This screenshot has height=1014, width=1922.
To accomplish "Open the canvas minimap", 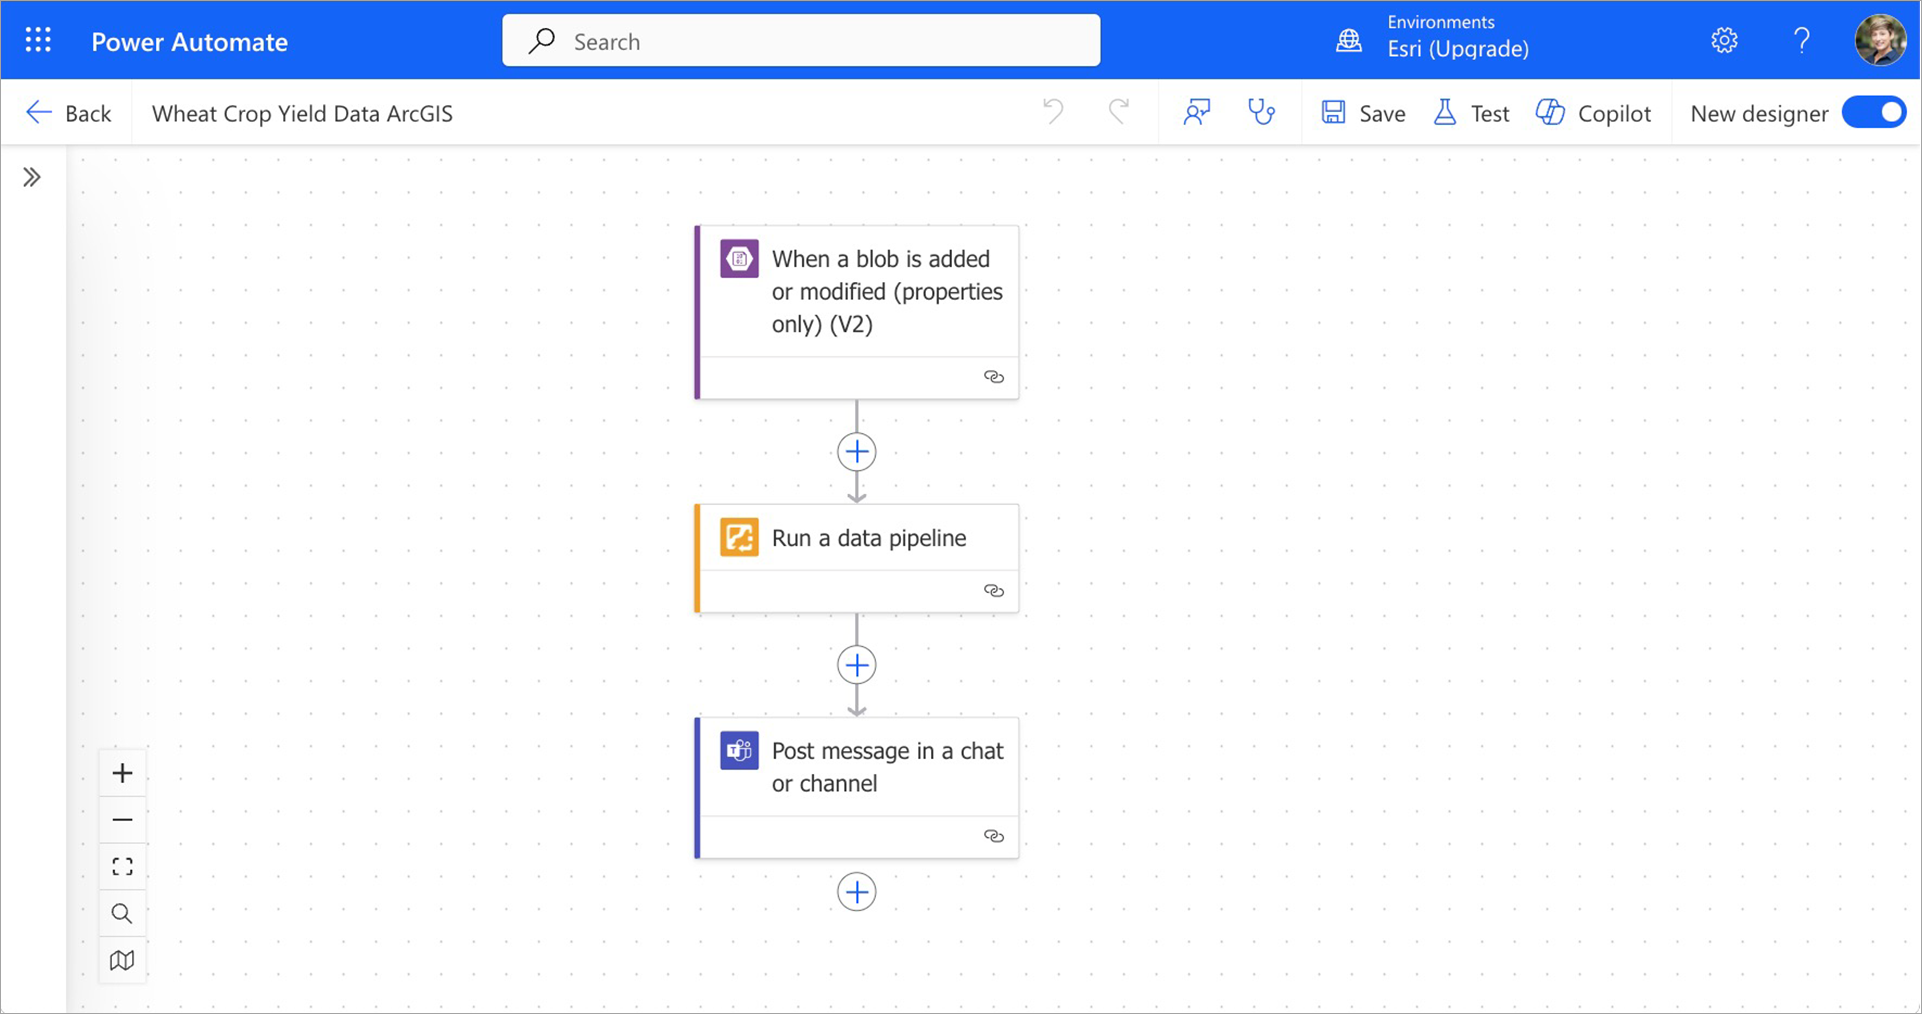I will [122, 960].
